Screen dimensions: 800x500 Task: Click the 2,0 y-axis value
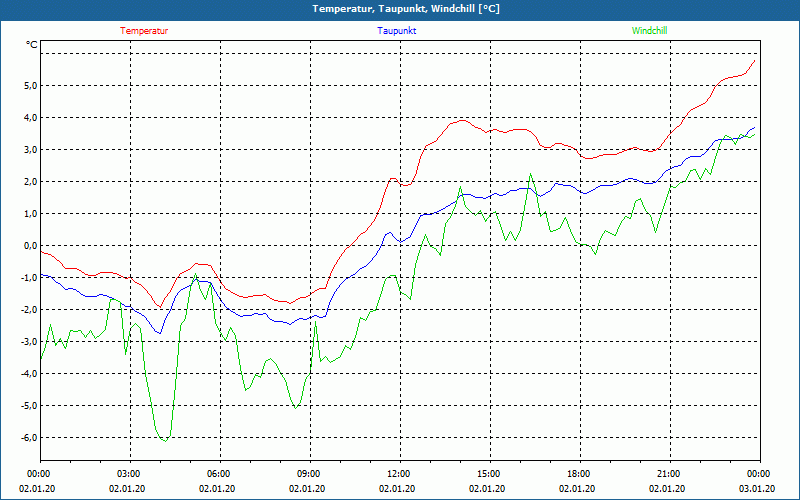[x=31, y=182]
